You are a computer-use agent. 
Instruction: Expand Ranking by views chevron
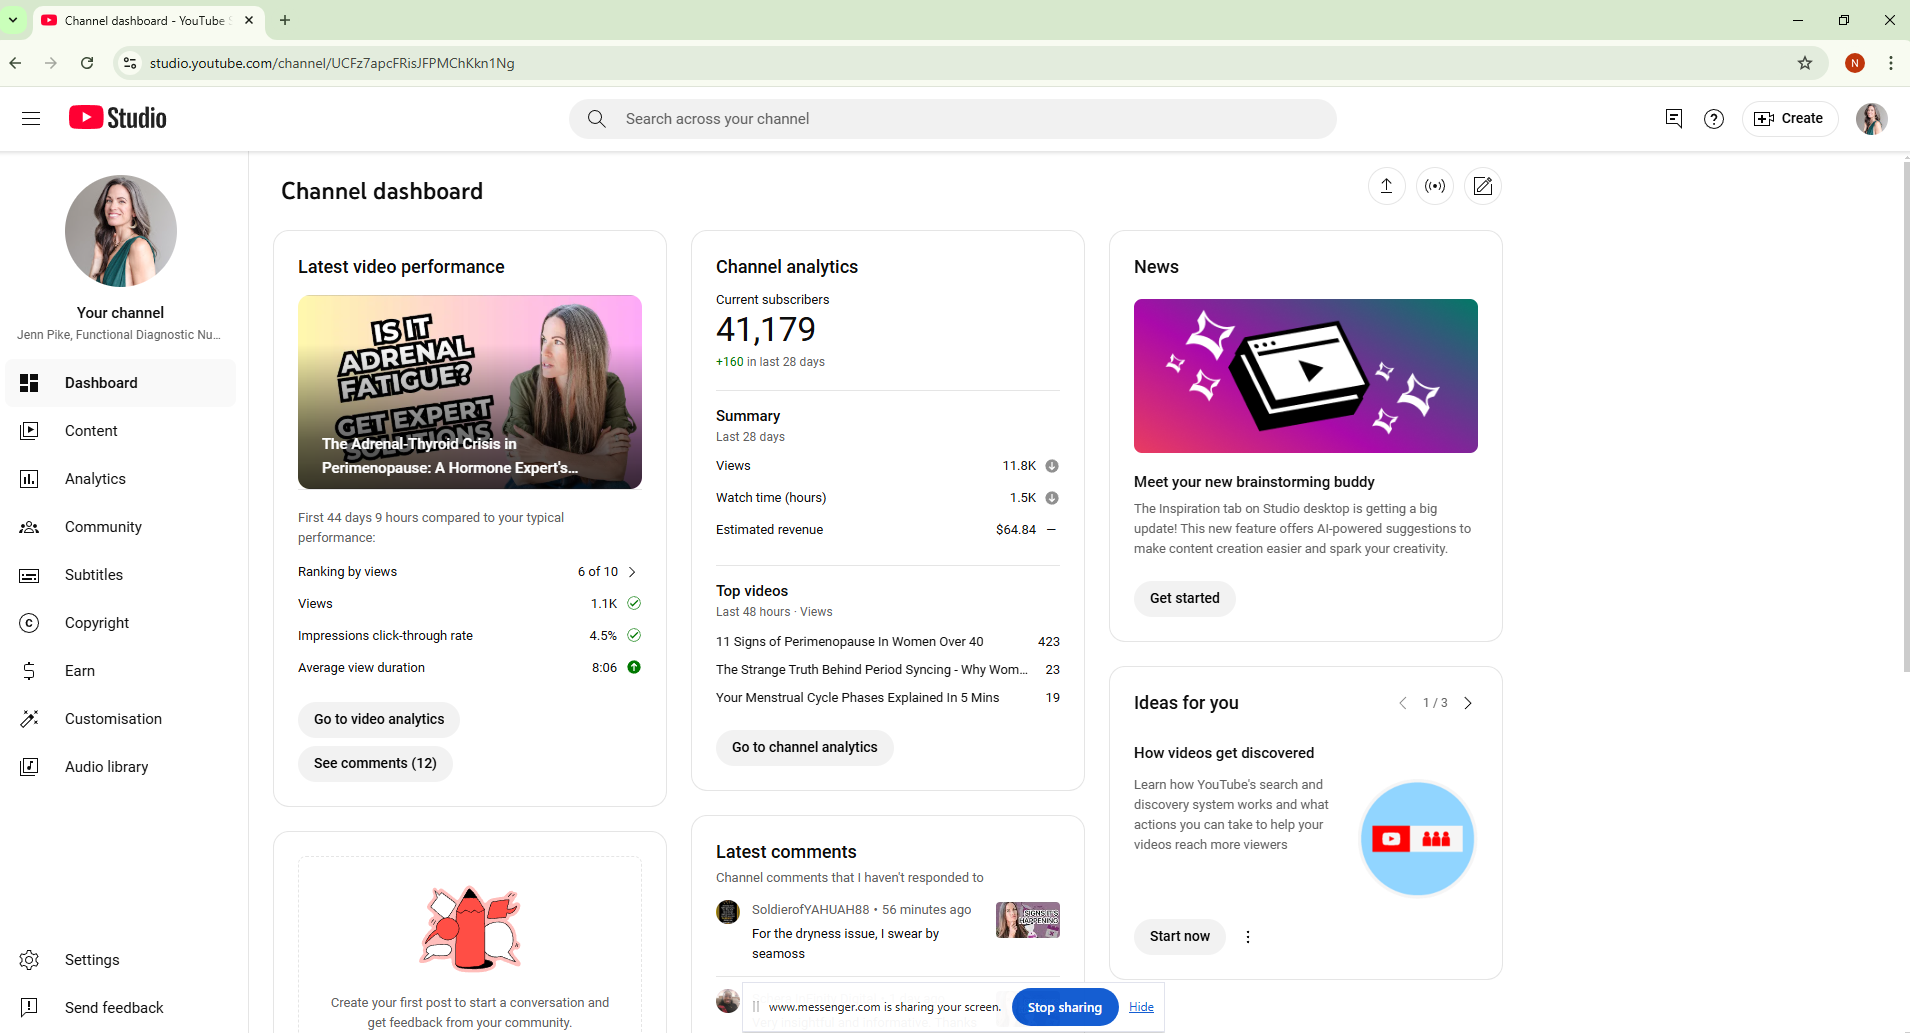click(632, 572)
